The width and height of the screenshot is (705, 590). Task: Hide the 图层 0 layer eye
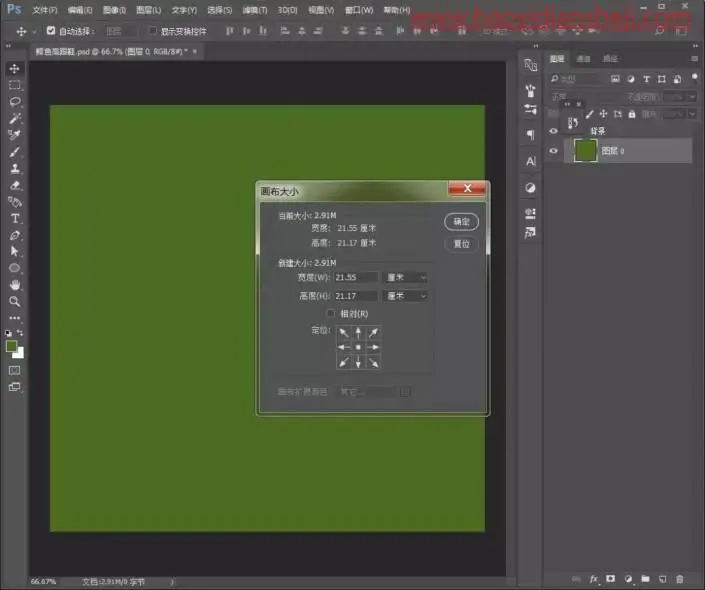pyautogui.click(x=553, y=151)
